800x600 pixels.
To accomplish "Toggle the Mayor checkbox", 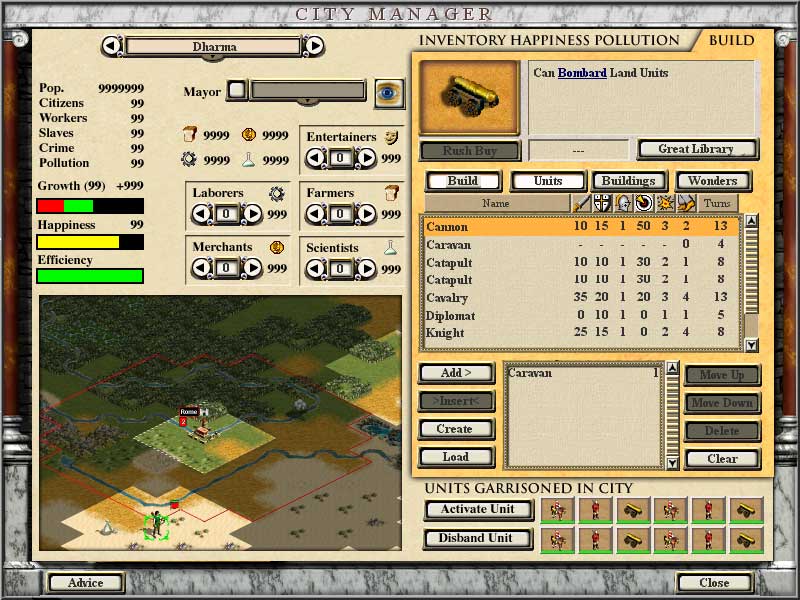I will tap(236, 91).
